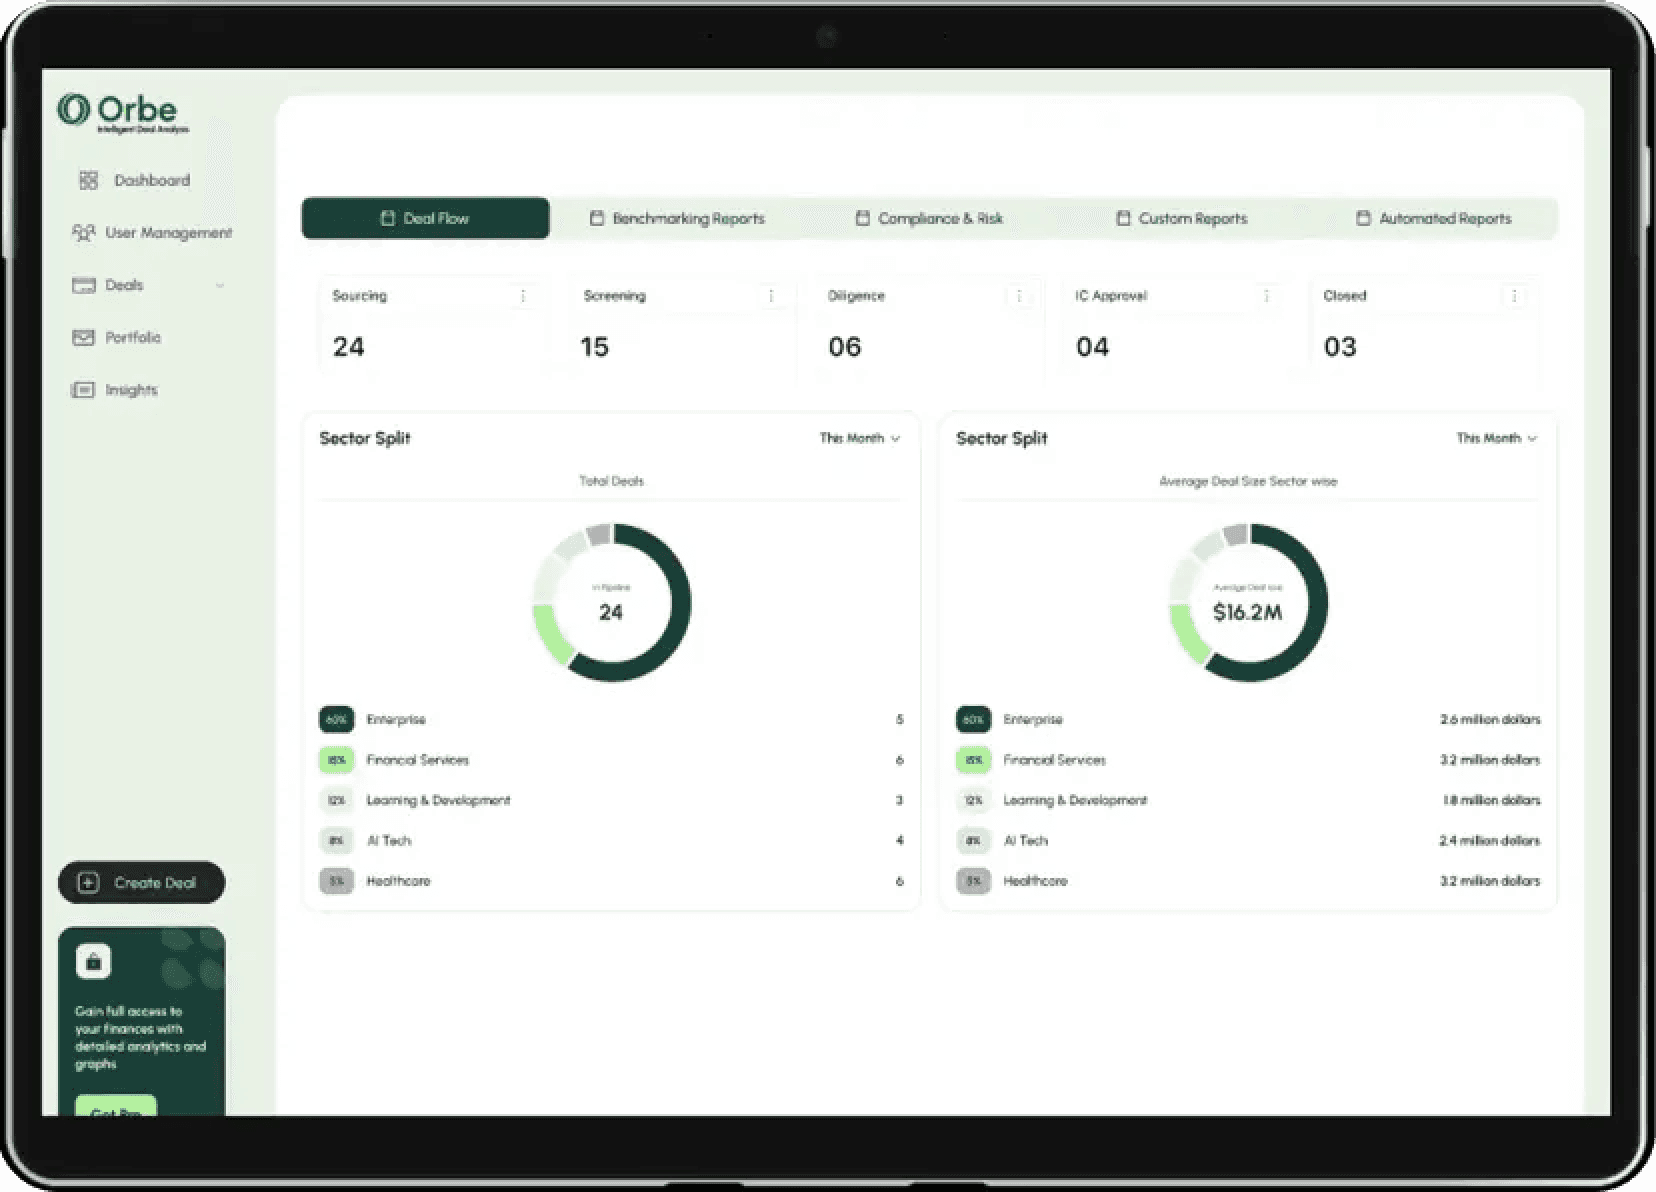Open the Dashboard from the sidebar
This screenshot has height=1192, width=1656.
click(150, 180)
